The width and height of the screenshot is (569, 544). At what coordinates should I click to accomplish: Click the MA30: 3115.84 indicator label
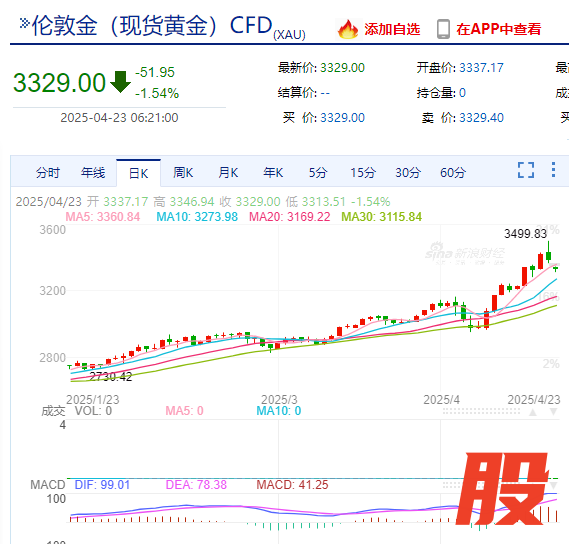(382, 217)
